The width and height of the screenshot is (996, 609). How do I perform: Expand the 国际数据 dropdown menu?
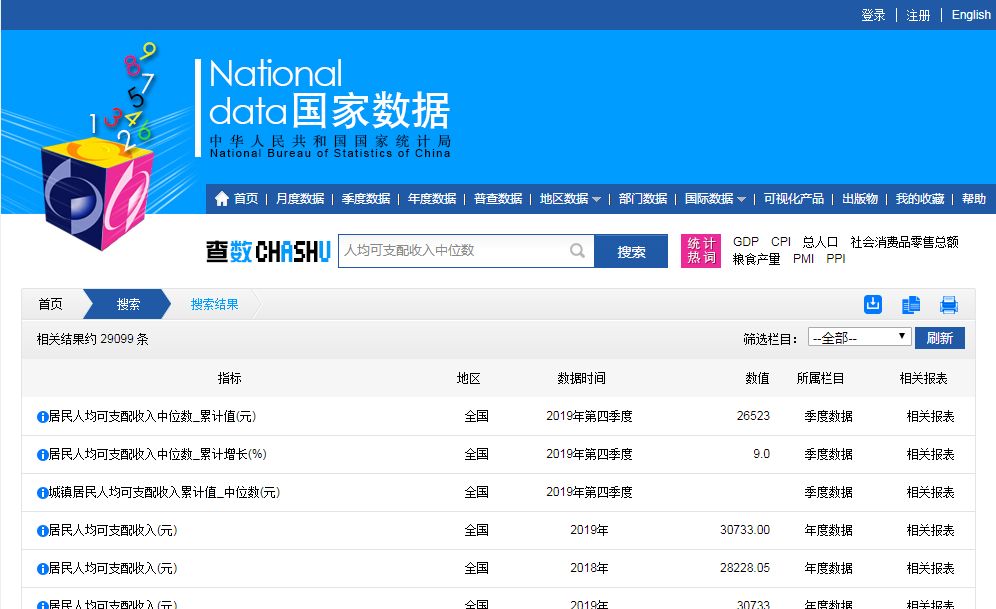coord(711,197)
